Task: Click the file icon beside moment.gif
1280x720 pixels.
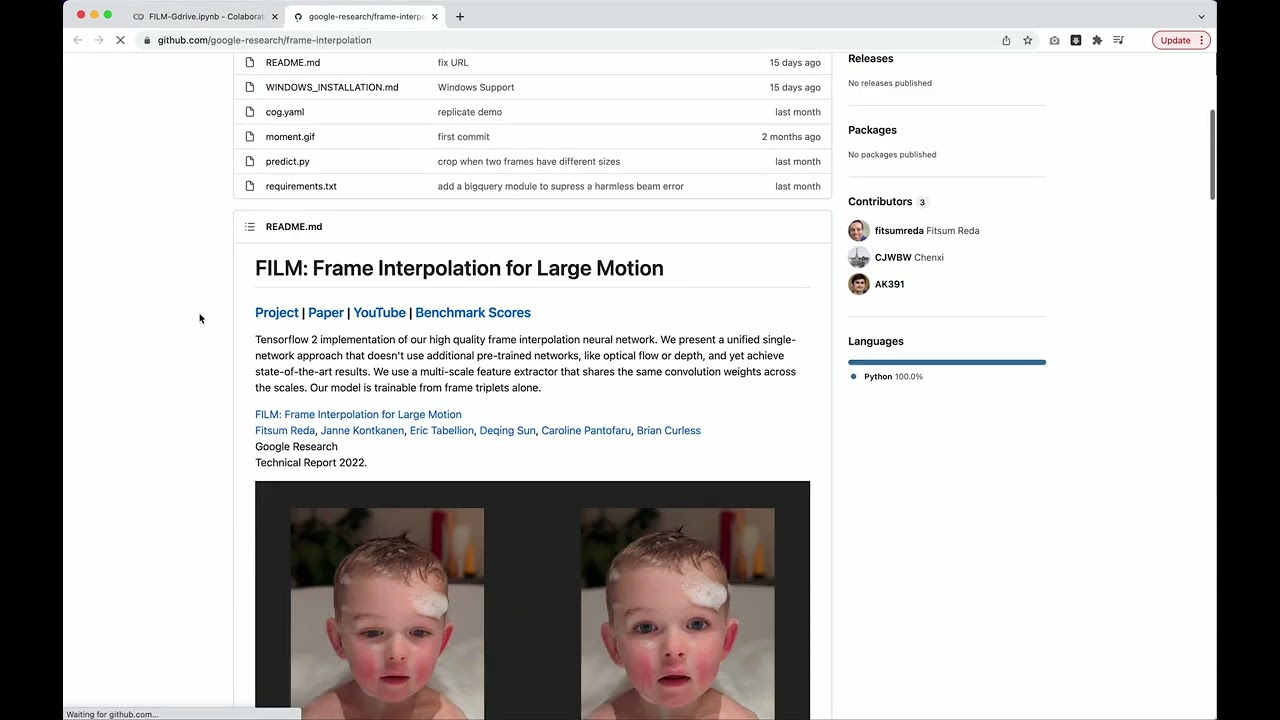Action: coord(250,136)
